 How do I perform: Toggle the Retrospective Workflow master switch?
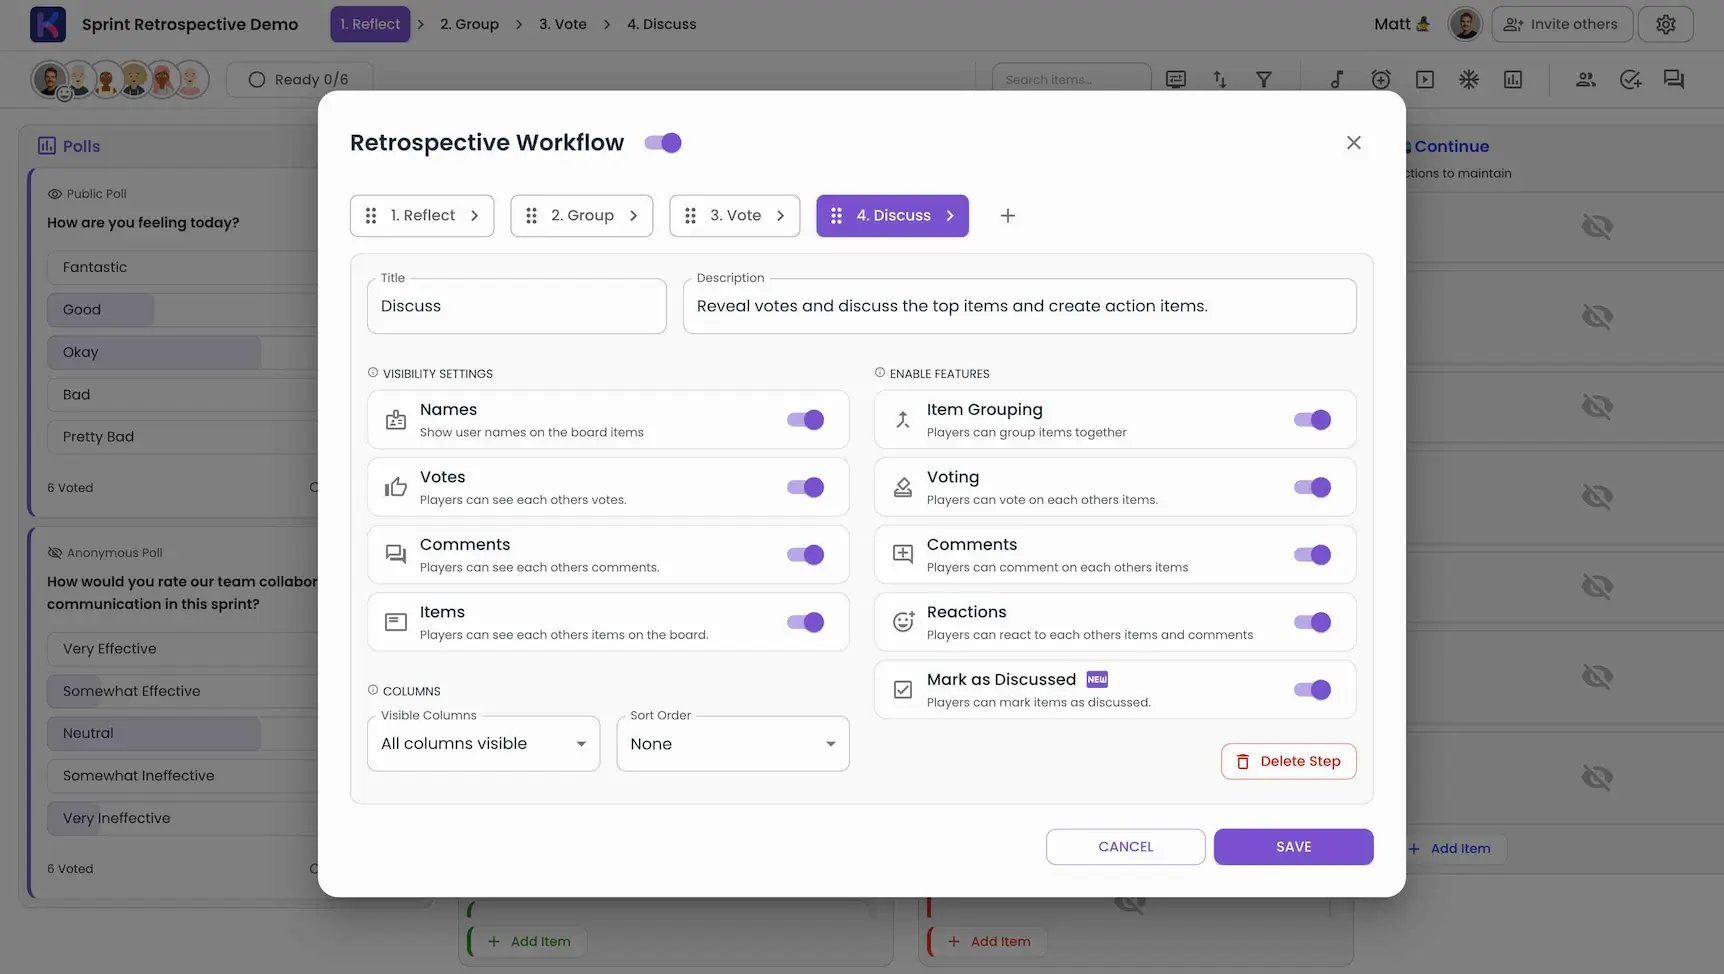[663, 143]
